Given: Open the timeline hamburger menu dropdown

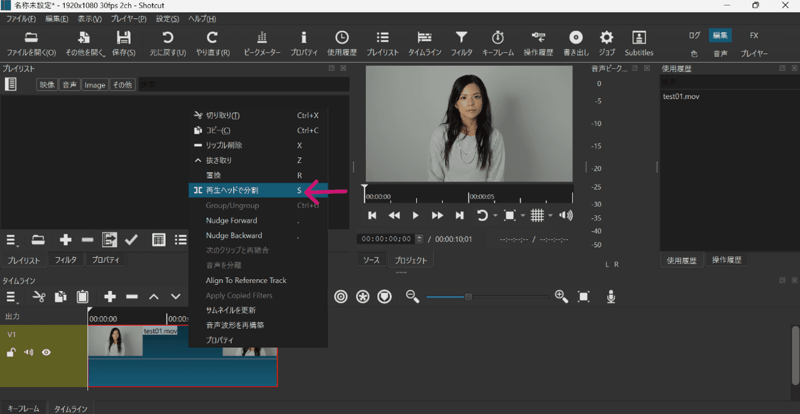Looking at the screenshot, I should (x=13, y=297).
